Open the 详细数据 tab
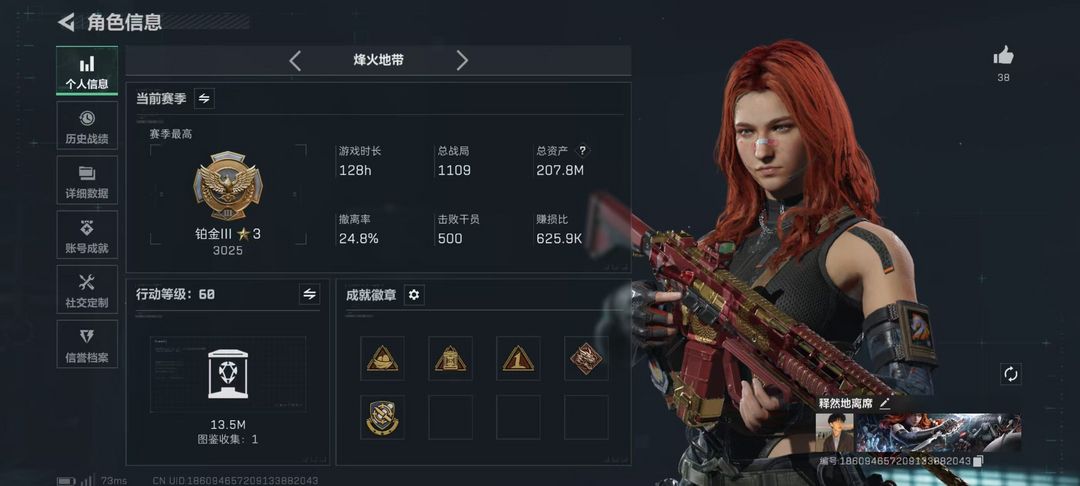This screenshot has width=1080, height=486. (x=87, y=180)
